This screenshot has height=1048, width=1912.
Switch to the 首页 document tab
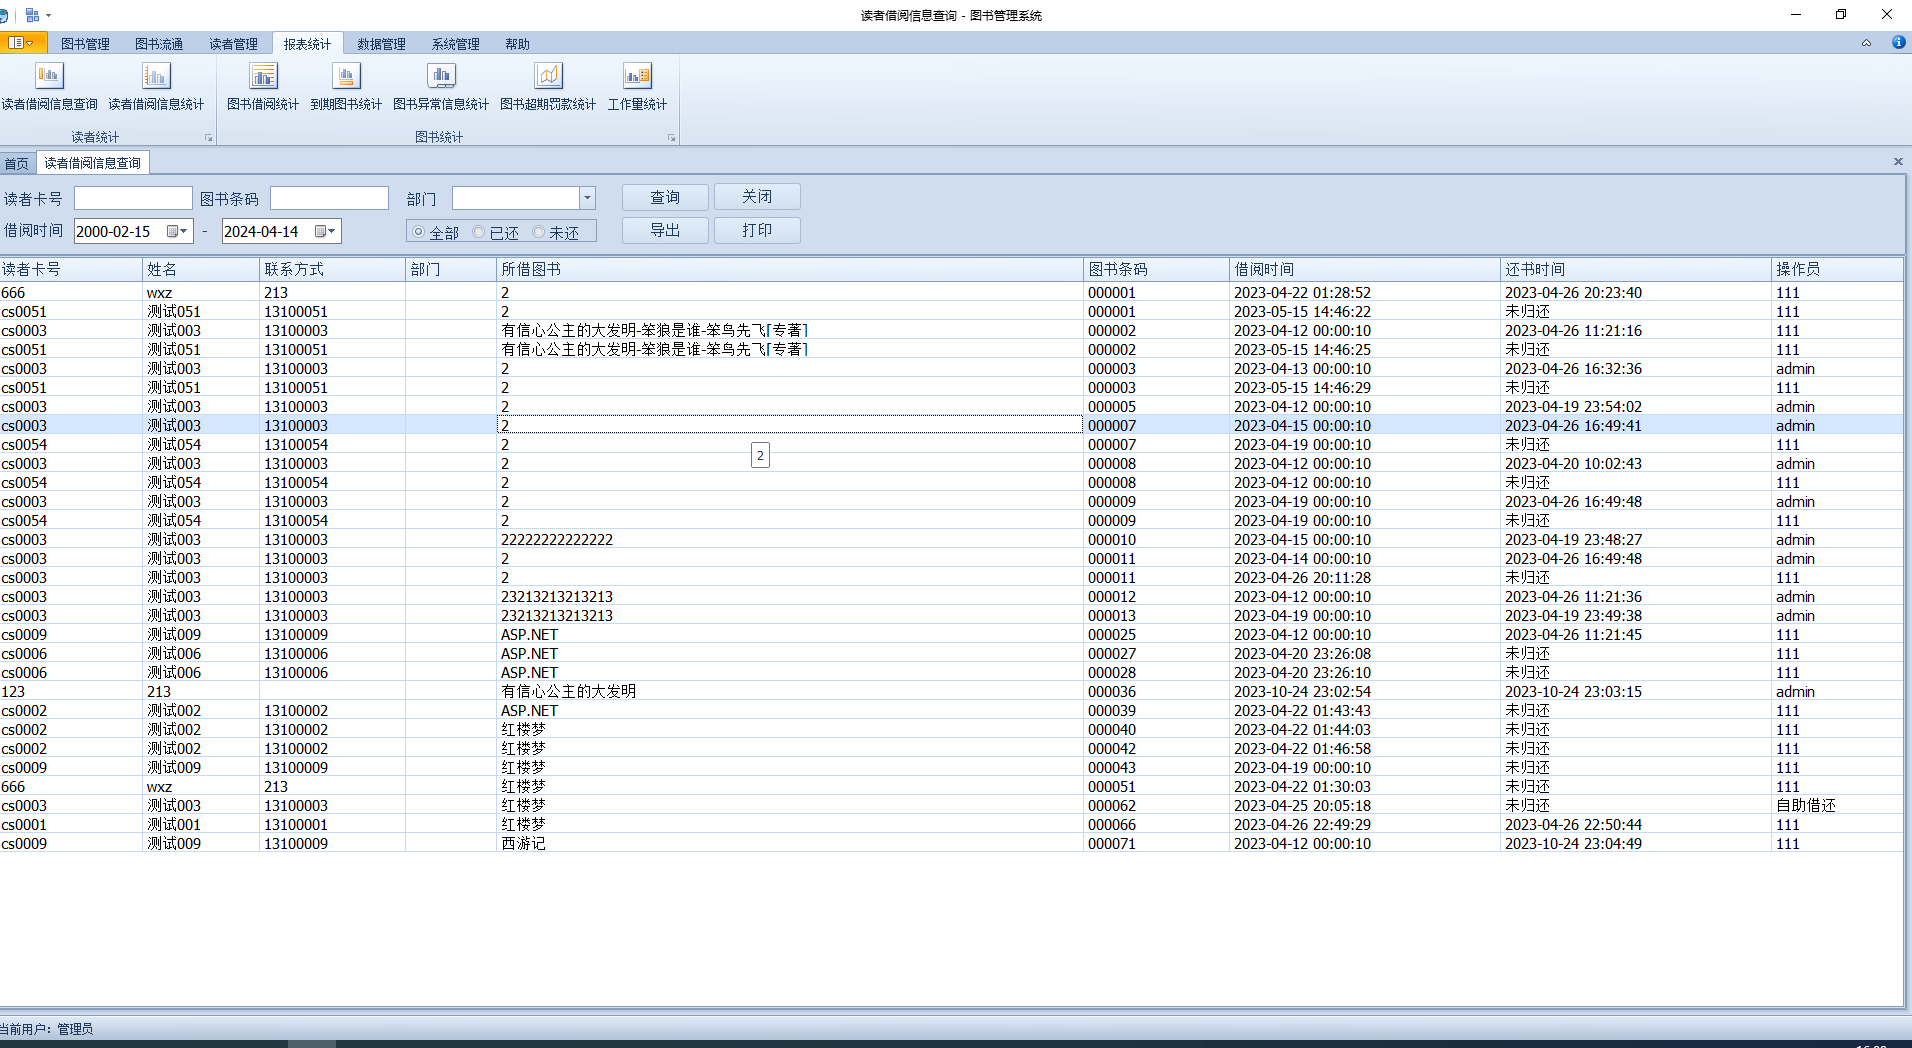[17, 163]
